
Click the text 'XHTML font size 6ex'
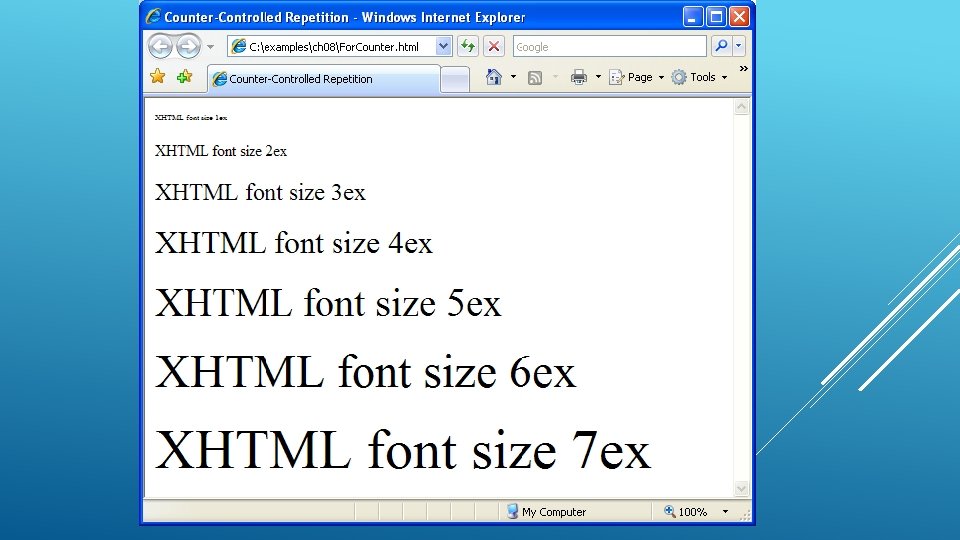pyautogui.click(x=365, y=371)
